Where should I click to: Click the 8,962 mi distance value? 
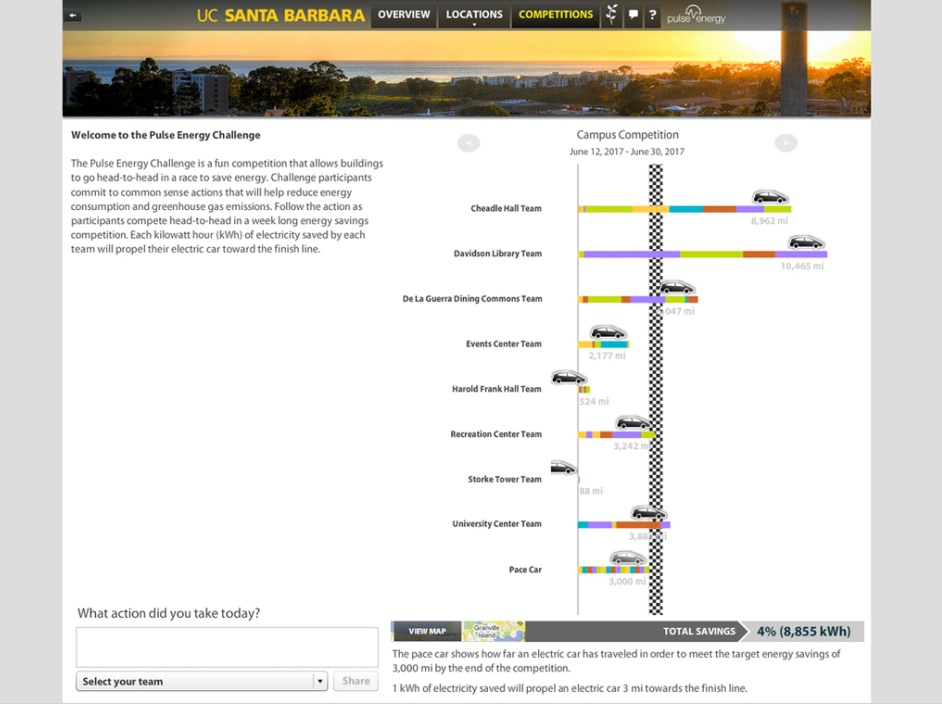(769, 221)
